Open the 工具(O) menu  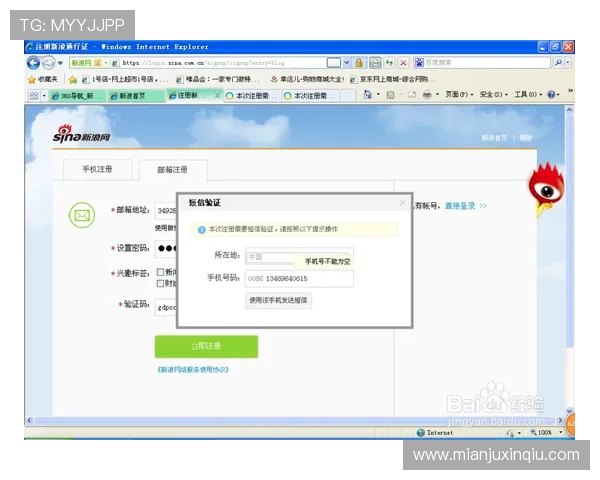(x=528, y=95)
